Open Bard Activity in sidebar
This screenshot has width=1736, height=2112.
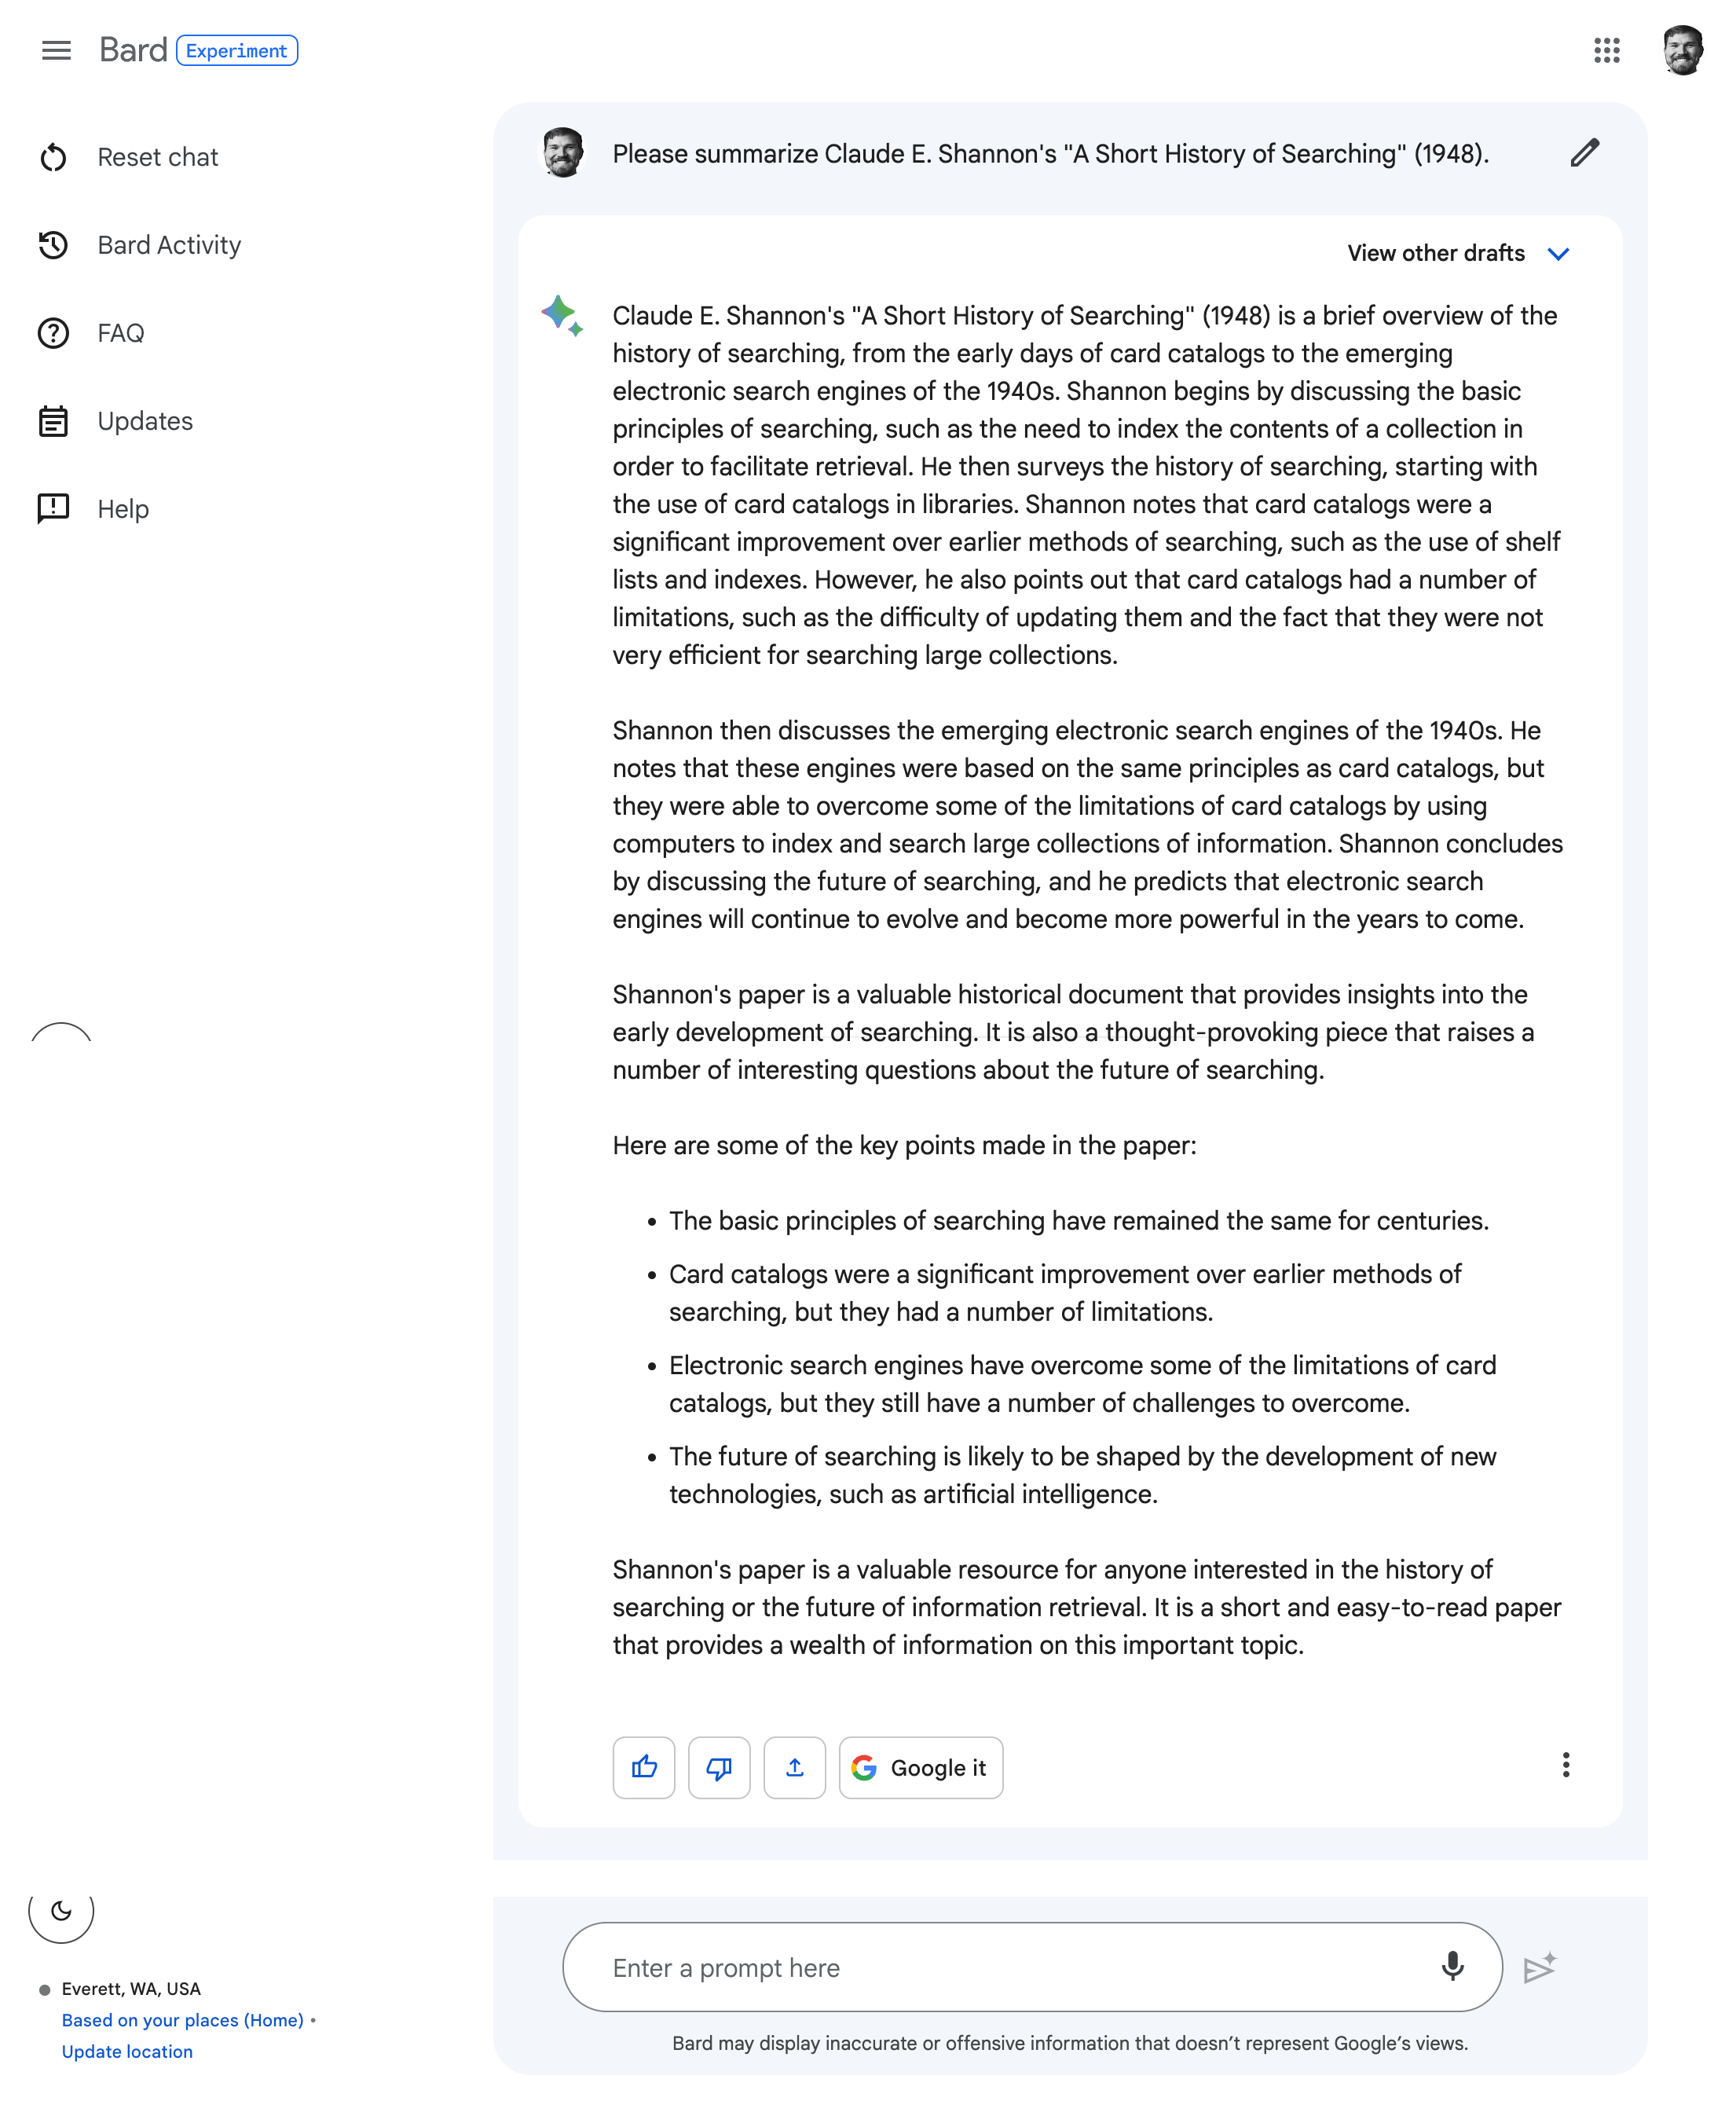168,245
